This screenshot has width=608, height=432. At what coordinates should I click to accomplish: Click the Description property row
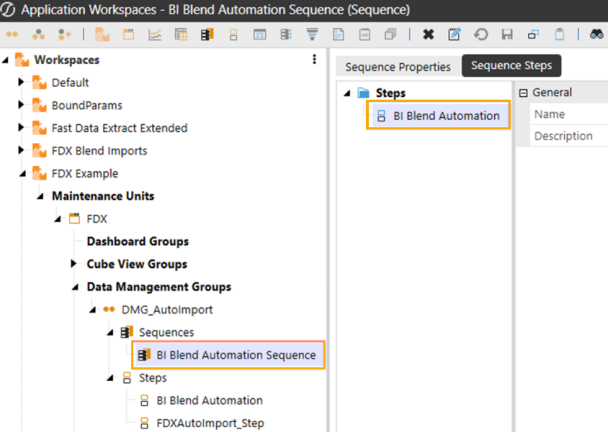pyautogui.click(x=568, y=136)
